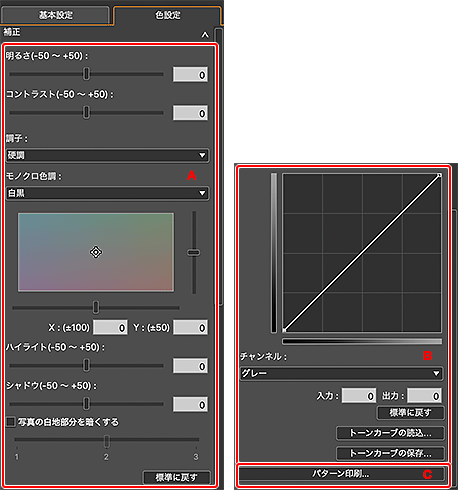Click the ハイライト slider handle
458x490 pixels.
pyautogui.click(x=86, y=365)
